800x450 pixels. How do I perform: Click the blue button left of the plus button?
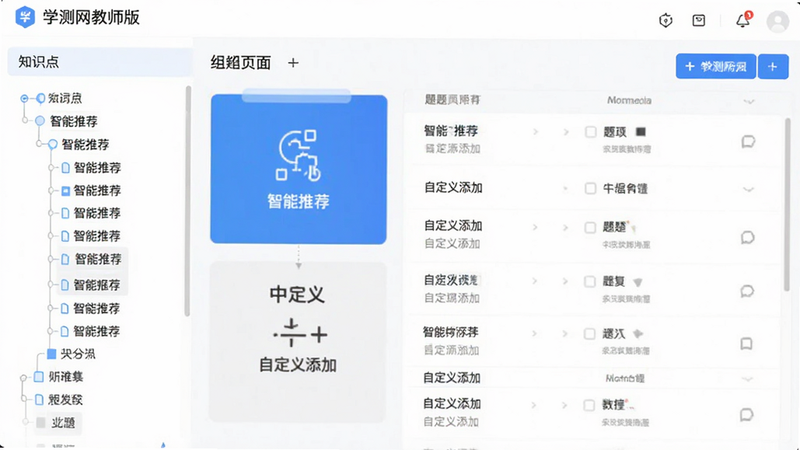pyautogui.click(x=716, y=66)
